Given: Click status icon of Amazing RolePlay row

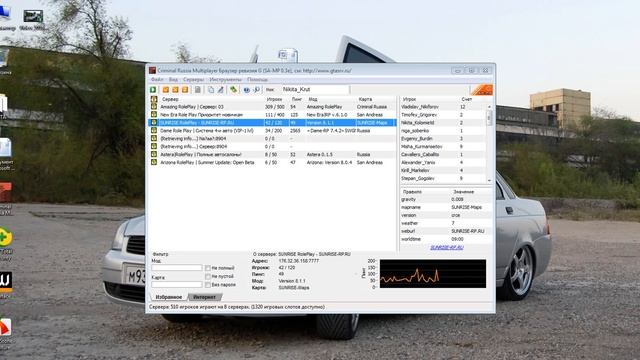Looking at the screenshot, I should [154, 107].
